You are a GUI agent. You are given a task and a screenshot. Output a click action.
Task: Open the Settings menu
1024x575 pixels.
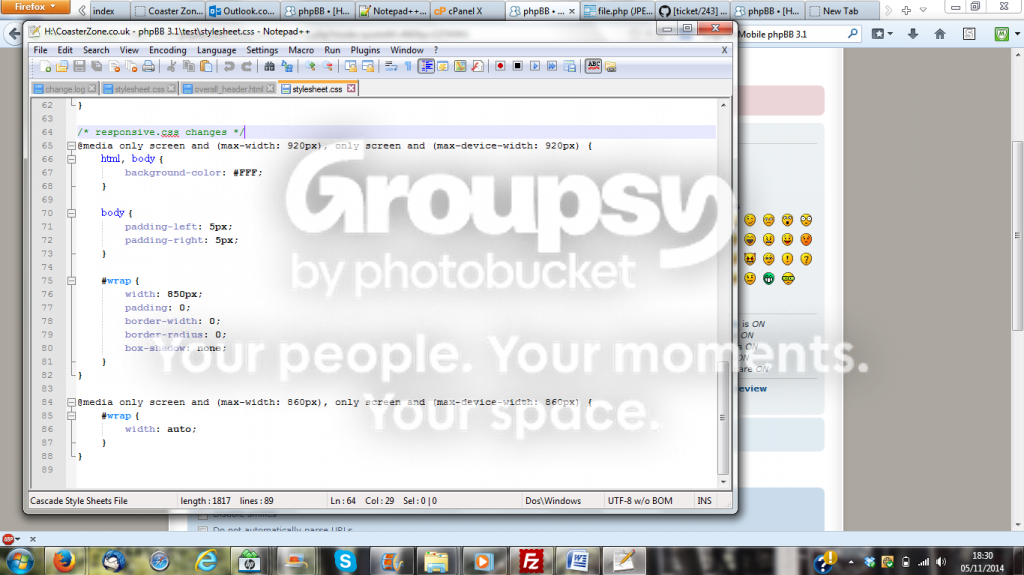pos(262,50)
